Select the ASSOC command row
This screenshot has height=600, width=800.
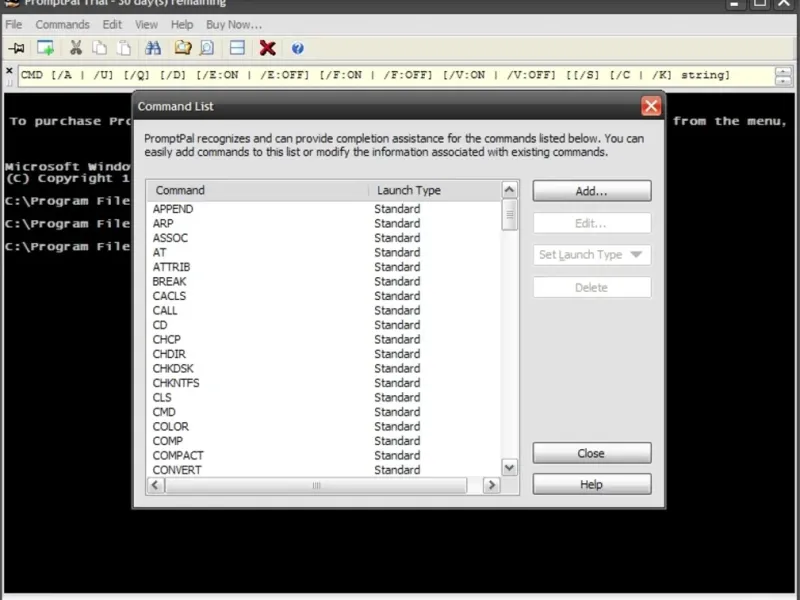click(x=324, y=238)
